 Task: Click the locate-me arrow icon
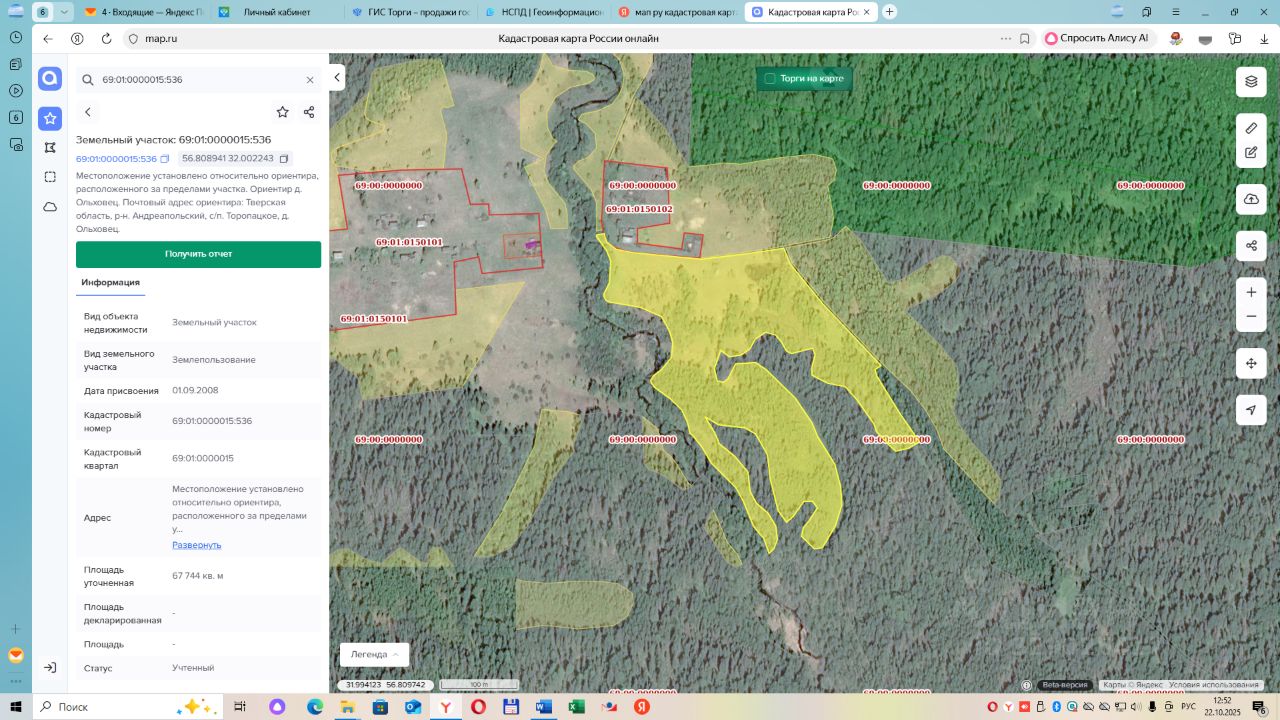pos(1251,410)
